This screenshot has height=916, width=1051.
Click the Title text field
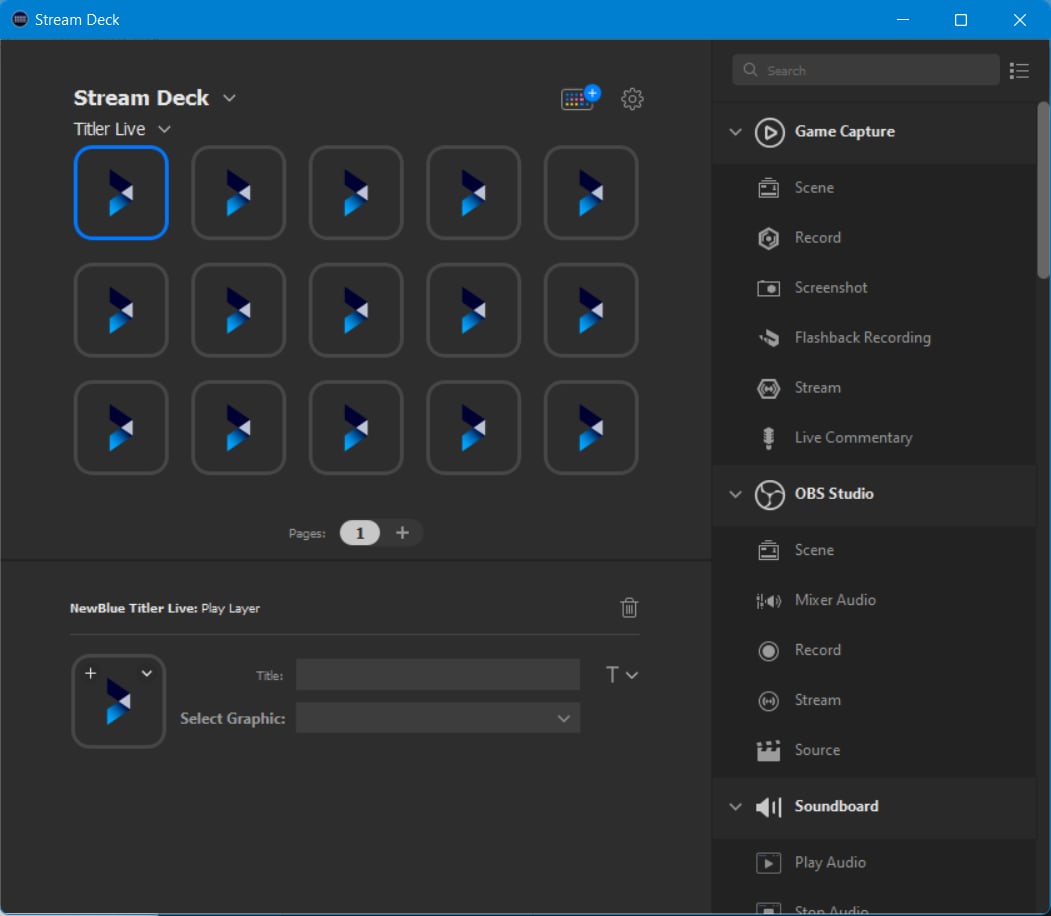[438, 675]
